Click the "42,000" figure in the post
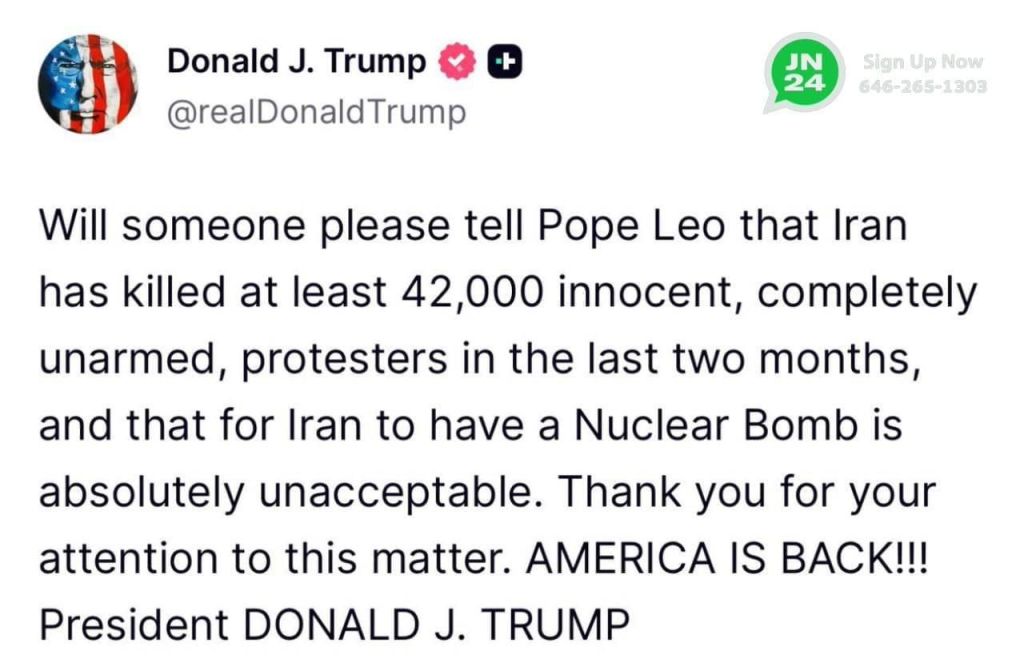The image size is (1024, 663). pos(473,292)
